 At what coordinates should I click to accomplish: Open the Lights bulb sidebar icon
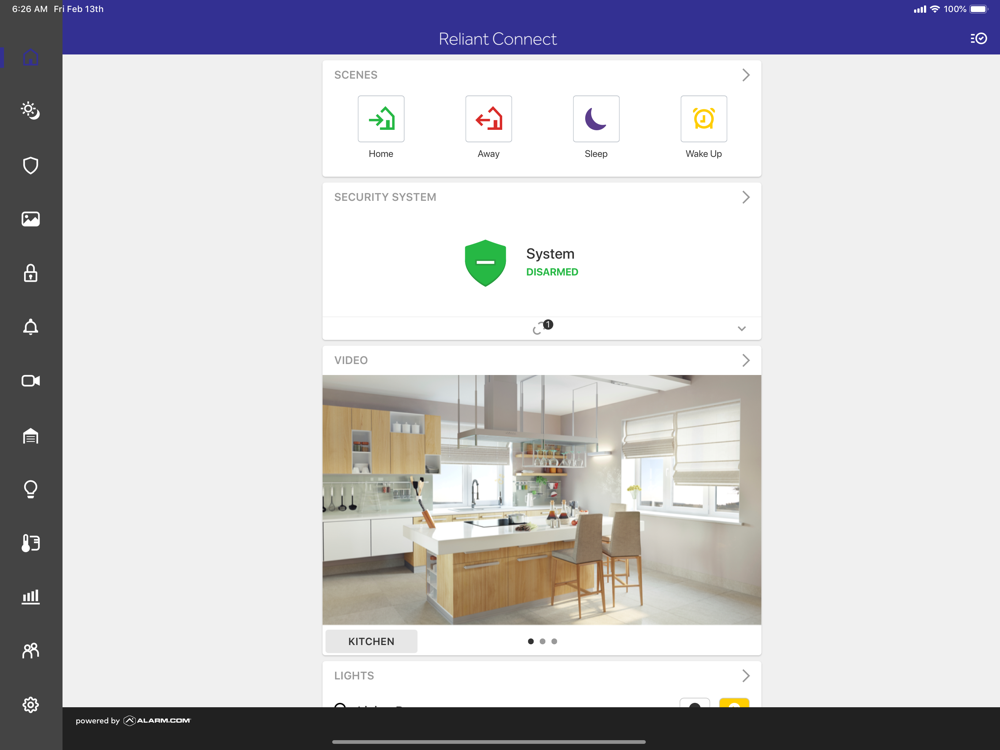(x=31, y=489)
